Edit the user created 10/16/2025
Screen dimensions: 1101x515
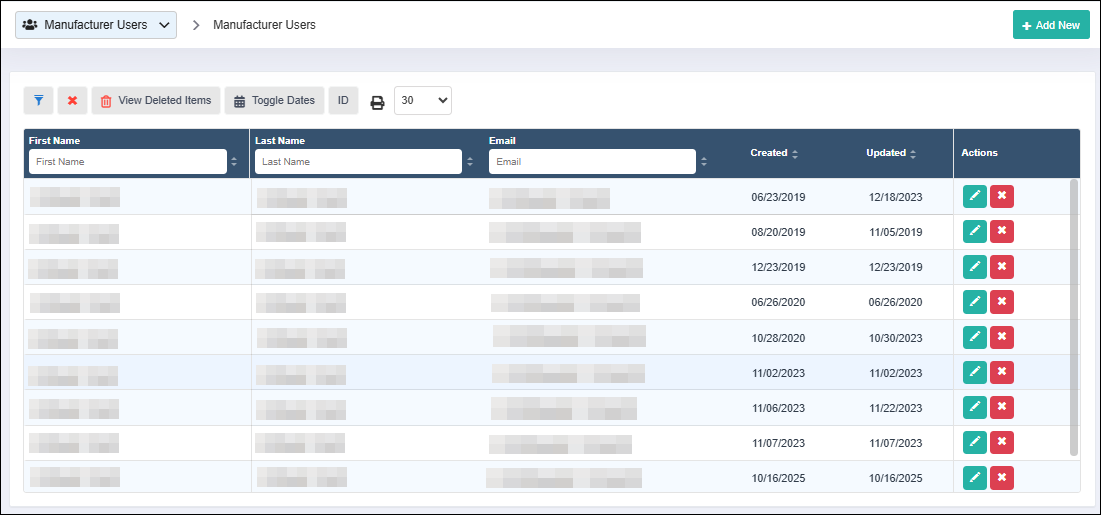click(x=974, y=478)
